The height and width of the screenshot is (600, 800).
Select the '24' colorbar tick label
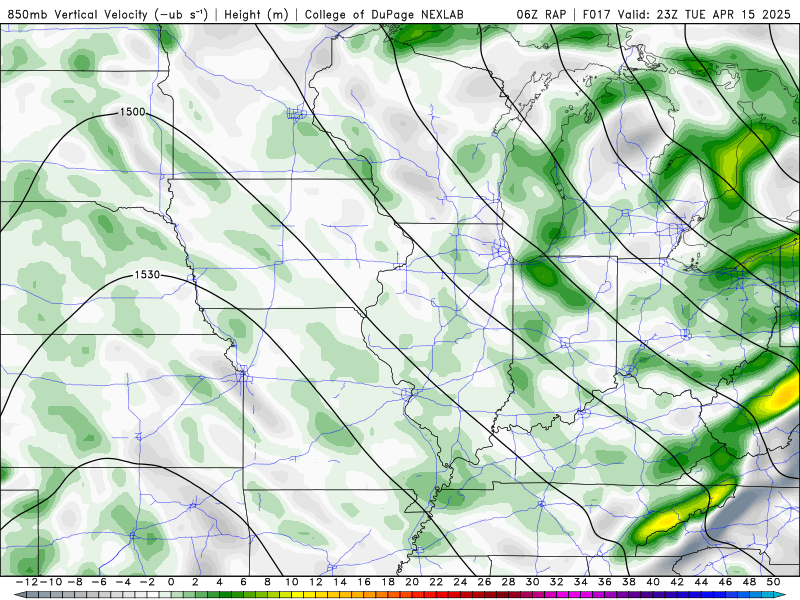460,582
